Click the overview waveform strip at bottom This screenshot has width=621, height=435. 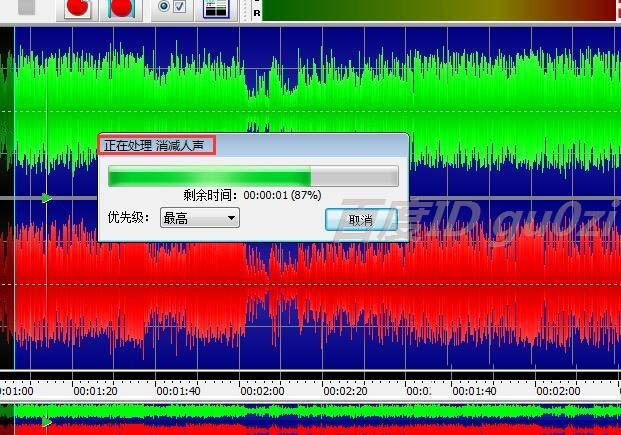310,419
